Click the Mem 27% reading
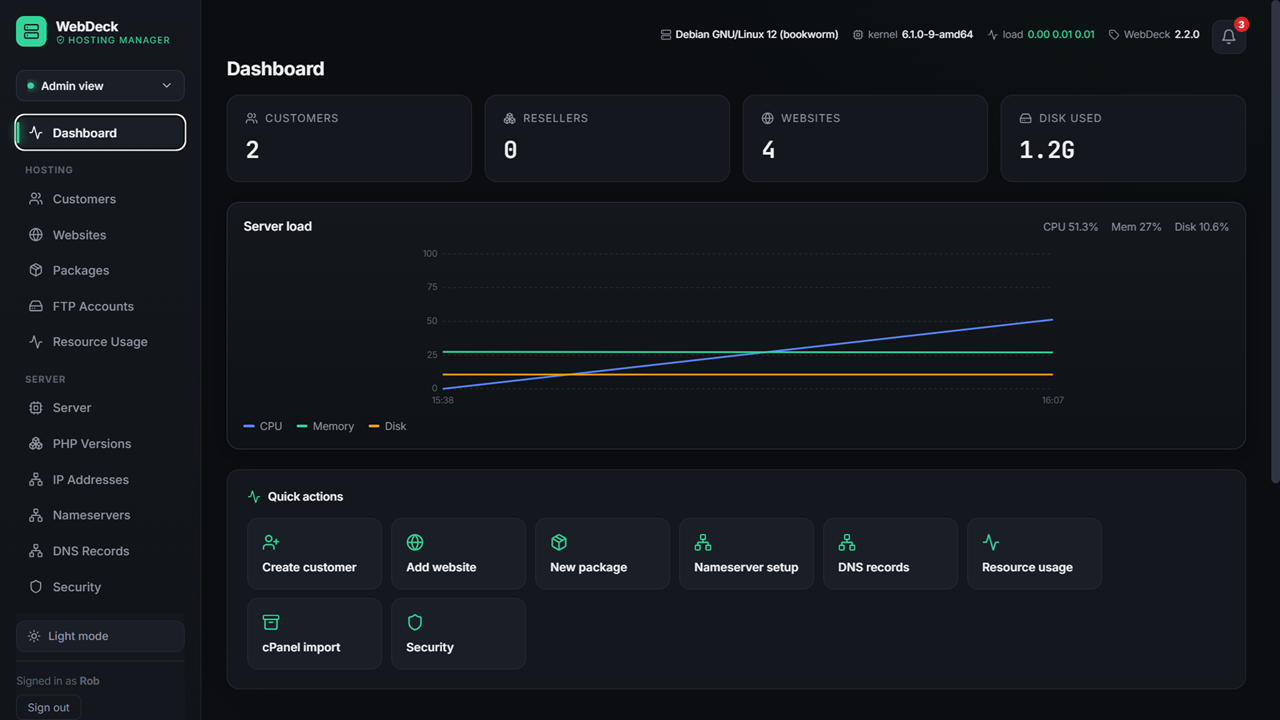Screen dimensions: 1280x720 pyautogui.click(x=1136, y=227)
